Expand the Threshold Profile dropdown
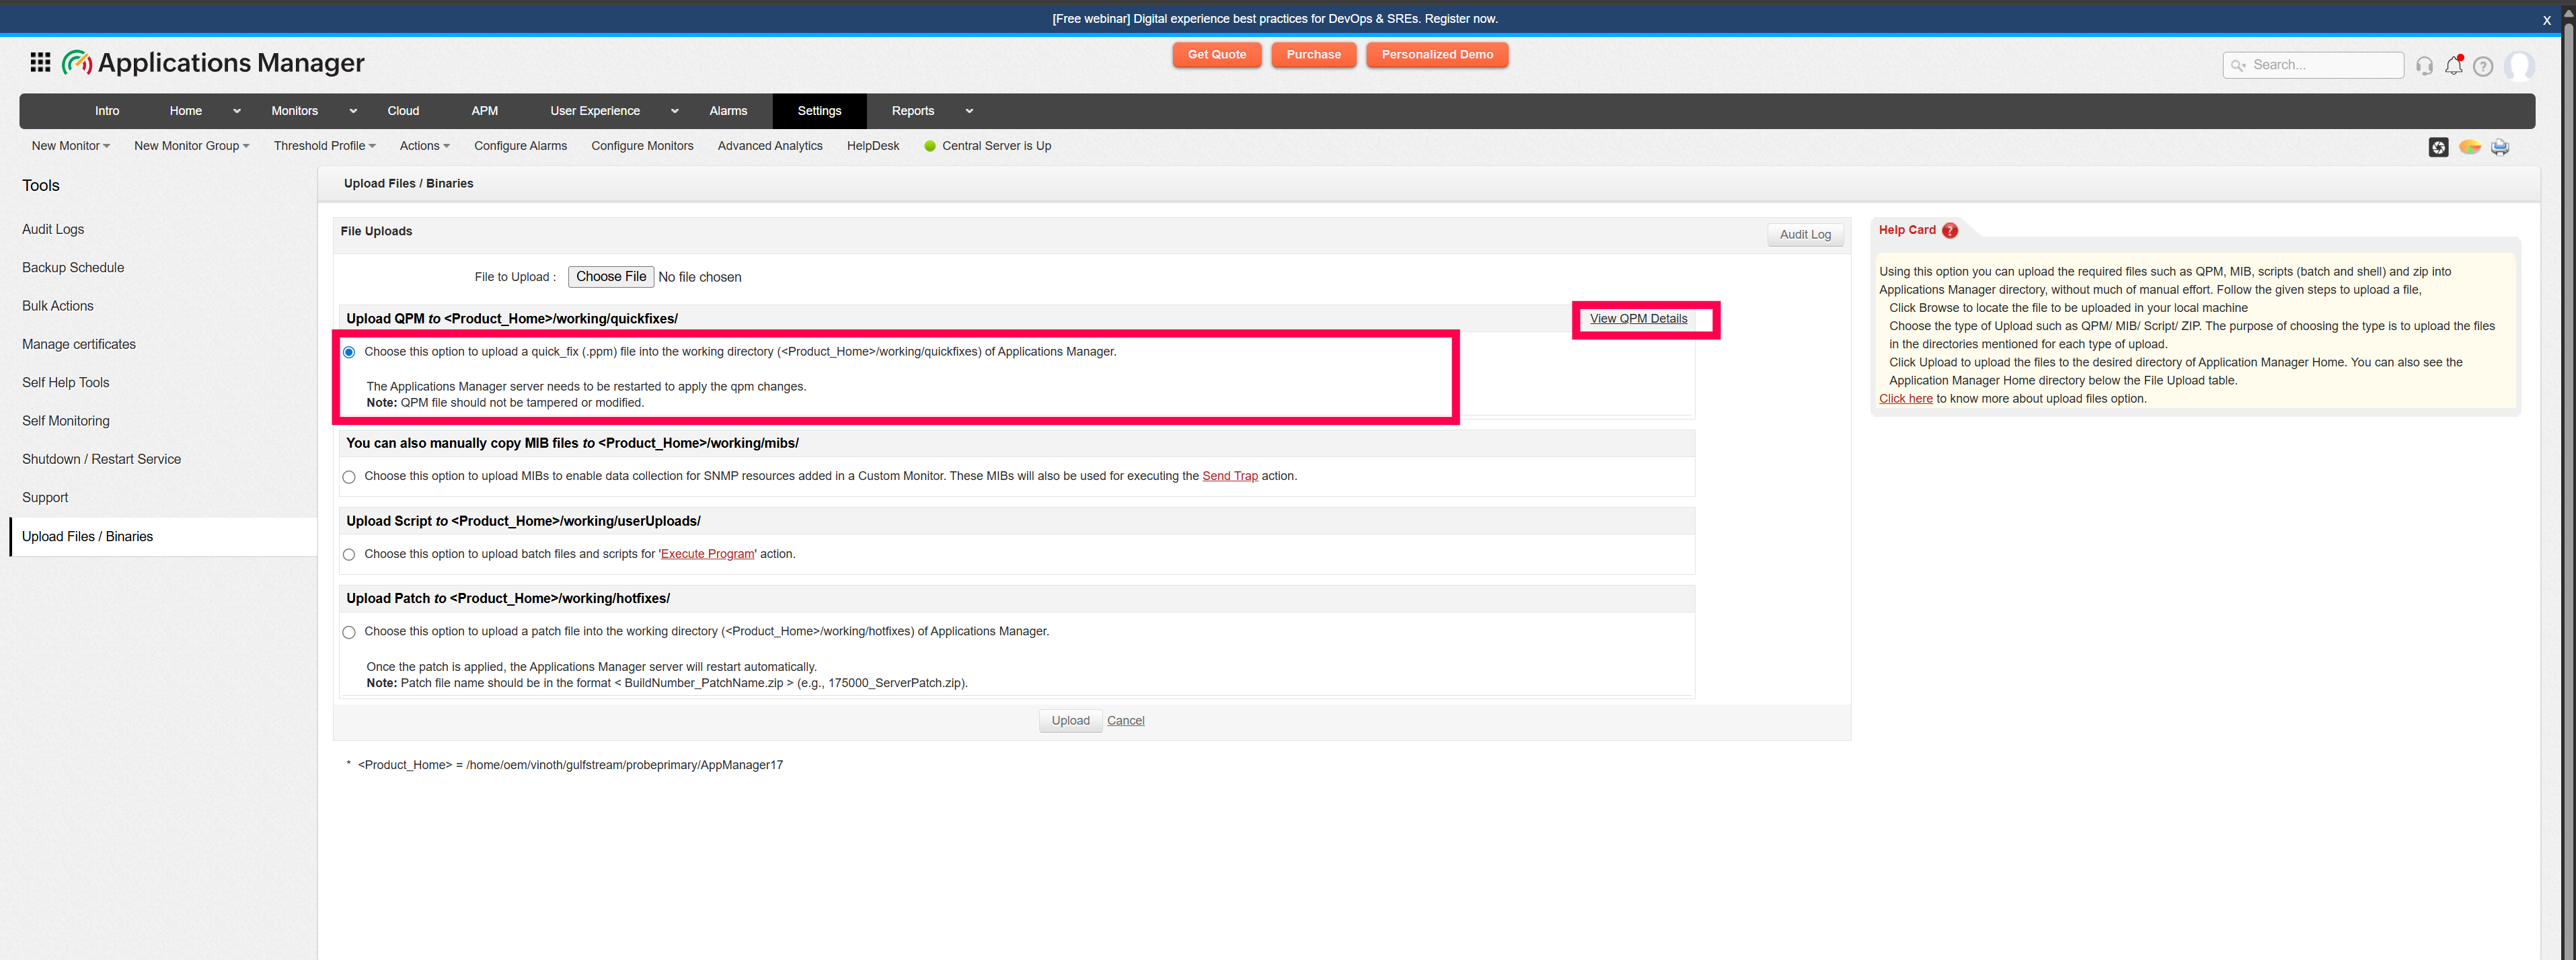The width and height of the screenshot is (2576, 960). click(324, 146)
